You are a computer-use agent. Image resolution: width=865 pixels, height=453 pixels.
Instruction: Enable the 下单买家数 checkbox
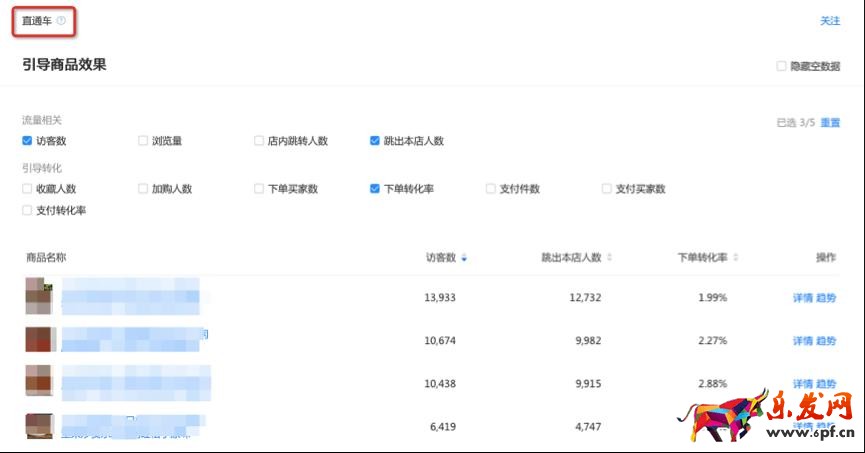[259, 189]
